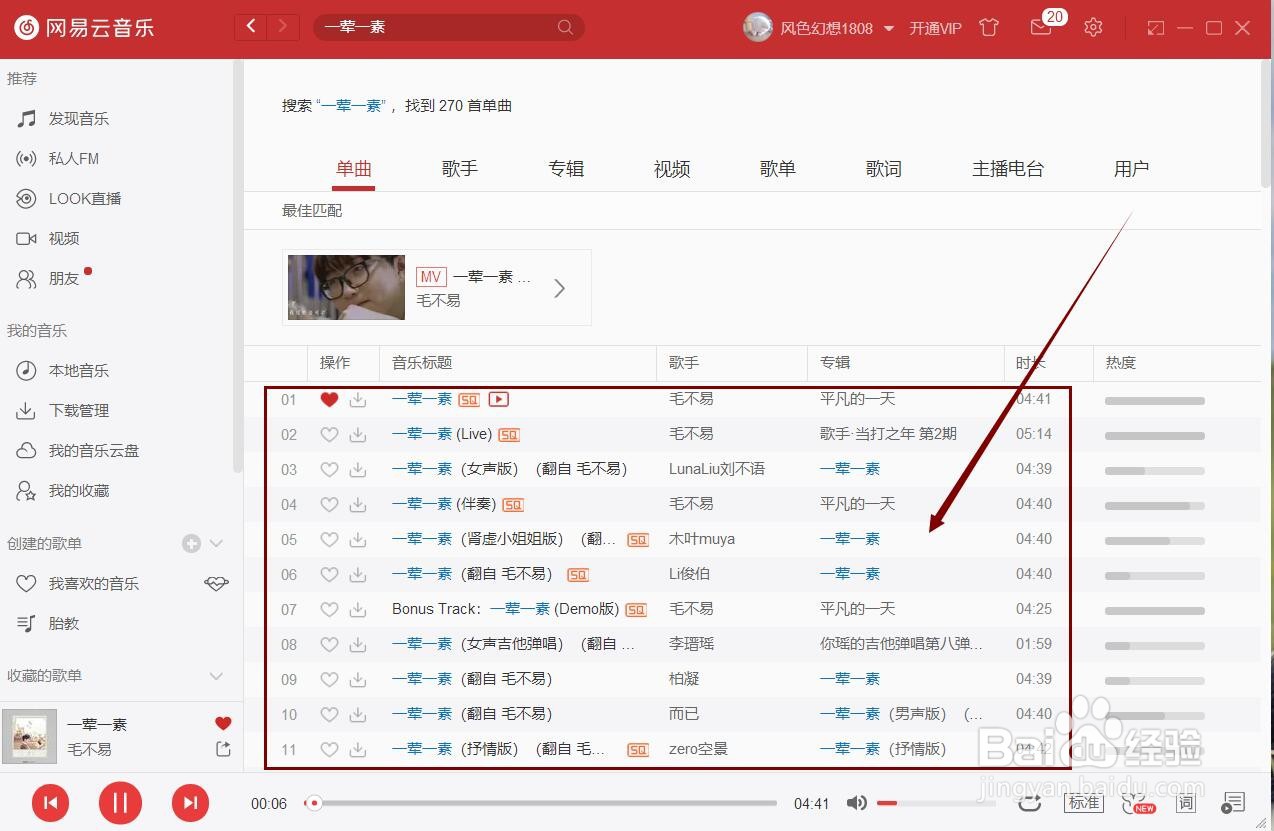Switch to 主播电台 tab

(1008, 169)
